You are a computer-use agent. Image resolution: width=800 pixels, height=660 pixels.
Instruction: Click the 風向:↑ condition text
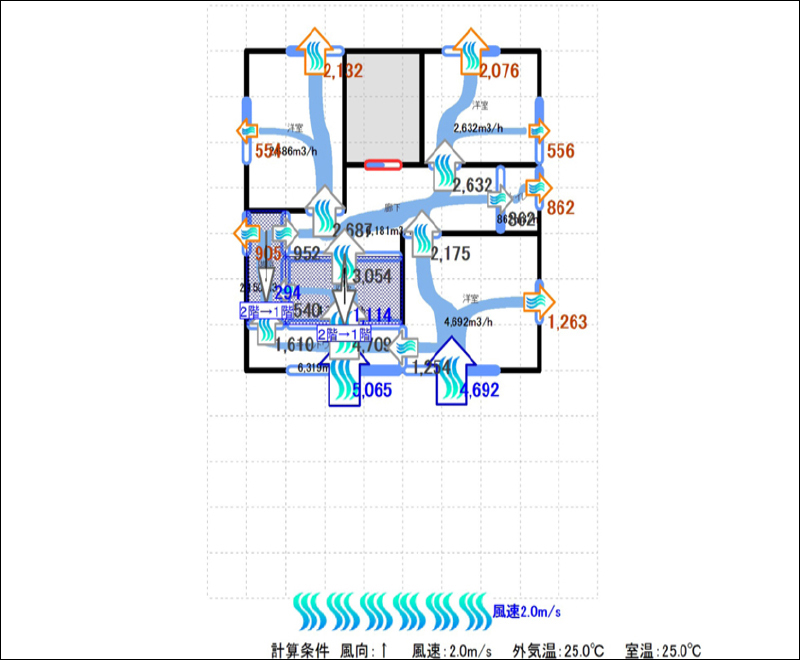pyautogui.click(x=365, y=650)
